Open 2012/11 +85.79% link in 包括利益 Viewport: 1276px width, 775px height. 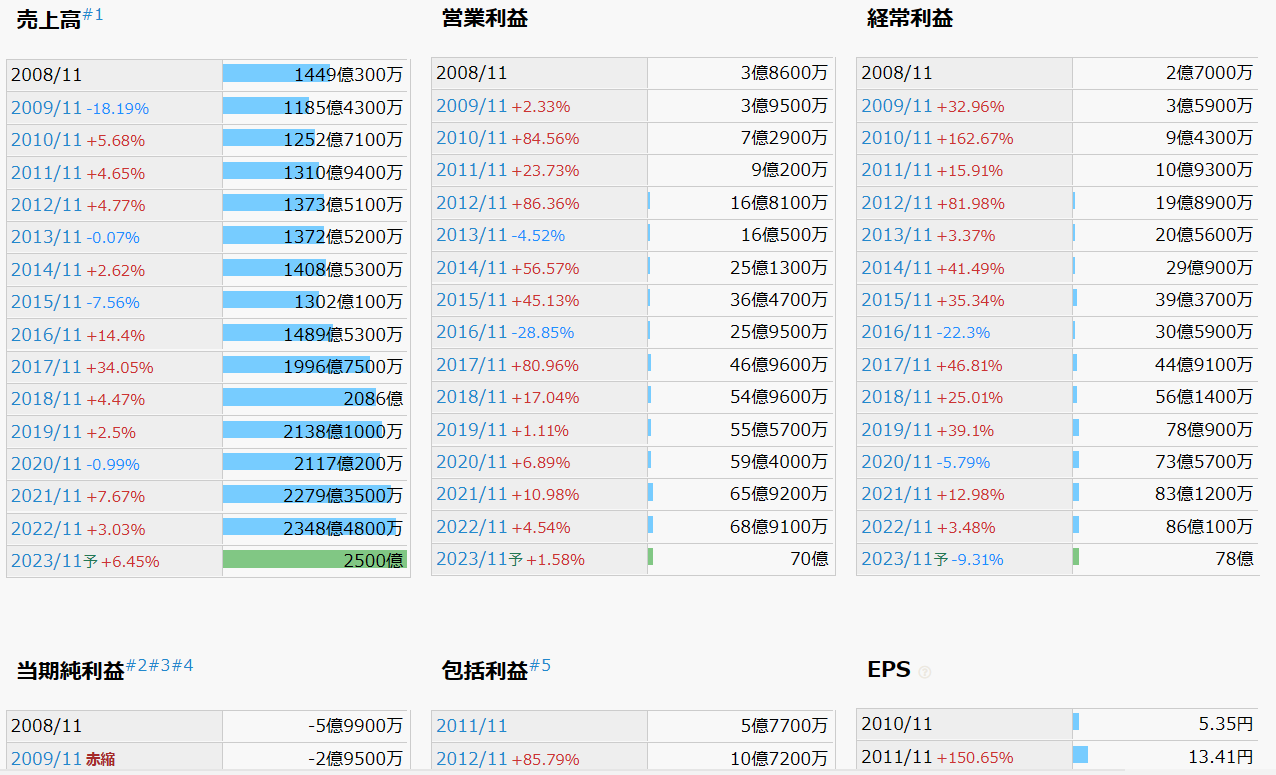click(468, 758)
